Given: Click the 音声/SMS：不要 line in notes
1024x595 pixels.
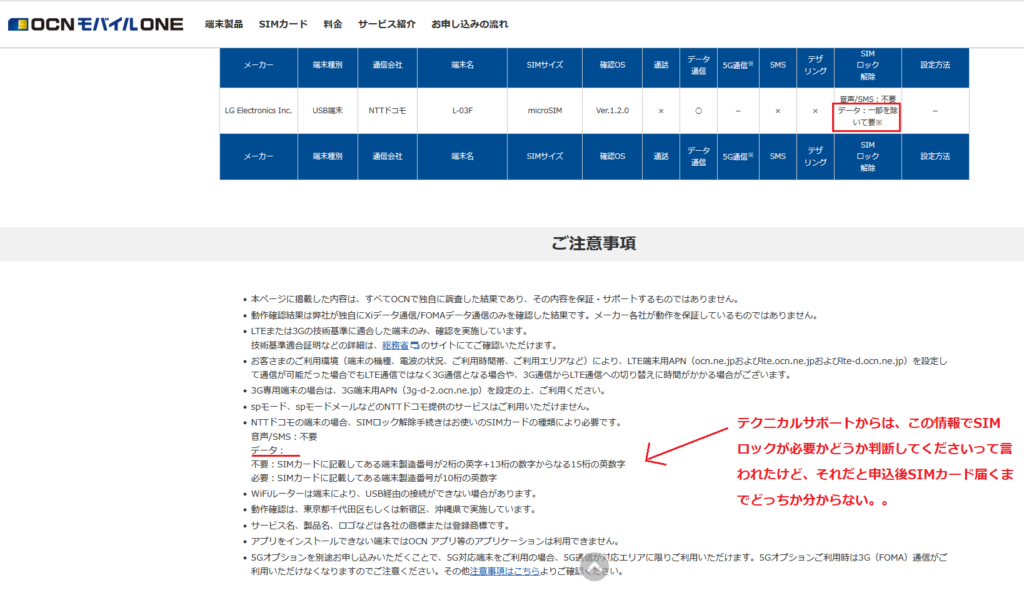Looking at the screenshot, I should [283, 437].
